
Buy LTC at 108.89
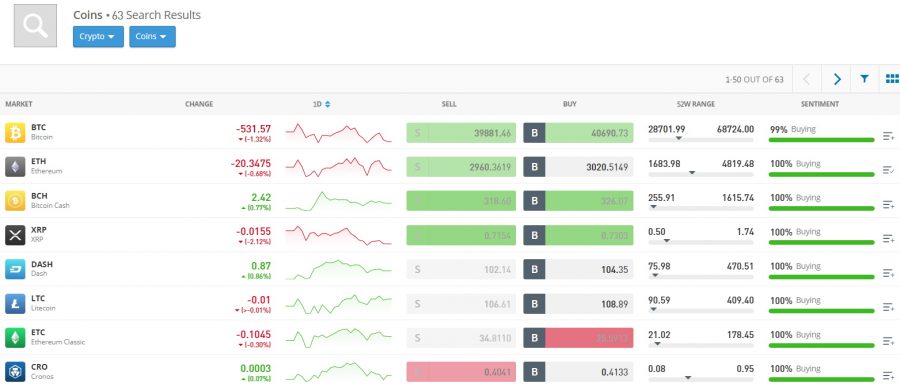[x=578, y=304]
